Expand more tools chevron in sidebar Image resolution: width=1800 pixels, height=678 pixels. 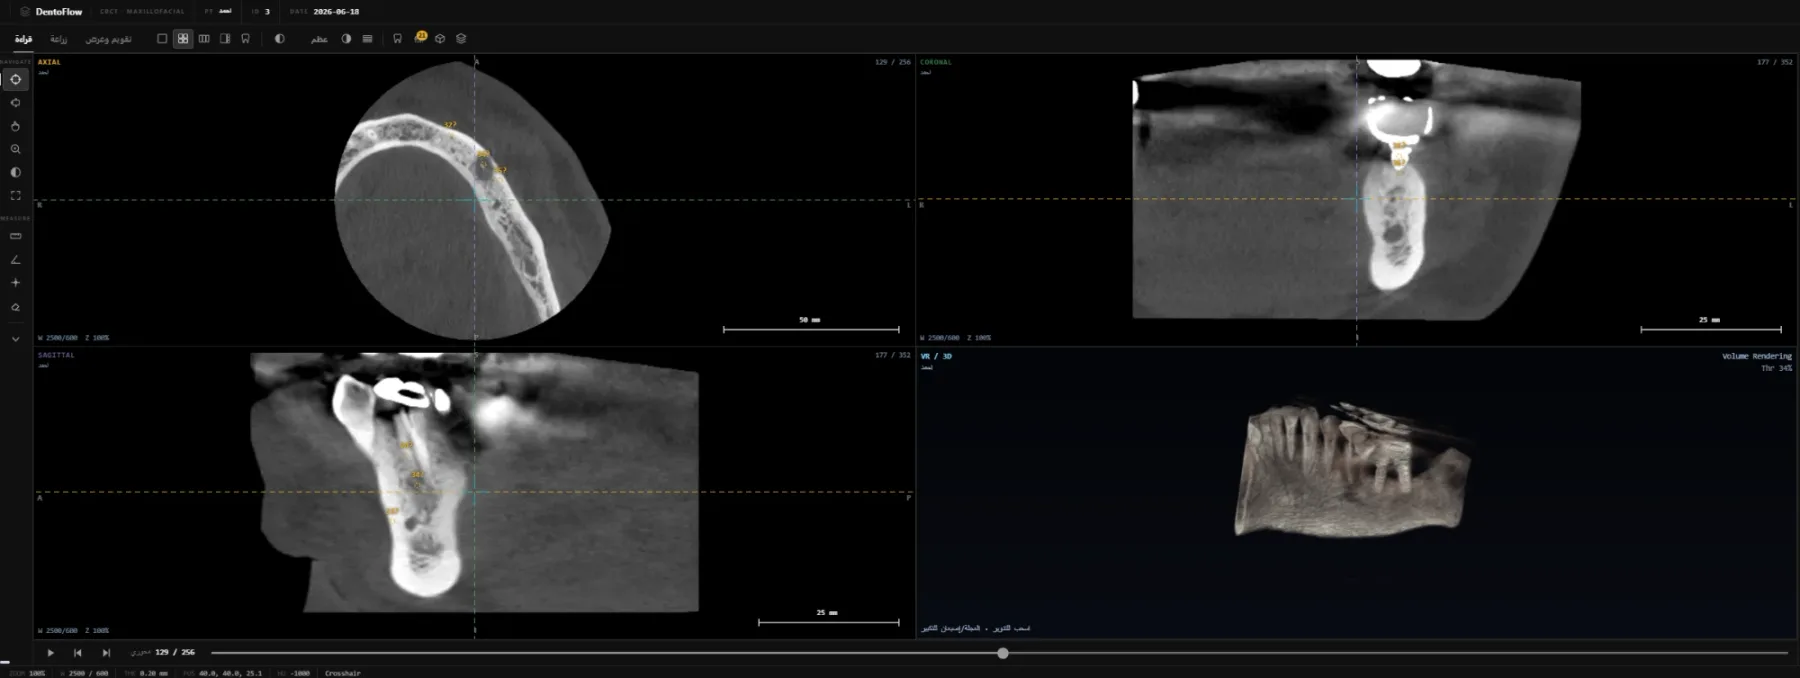tap(15, 339)
